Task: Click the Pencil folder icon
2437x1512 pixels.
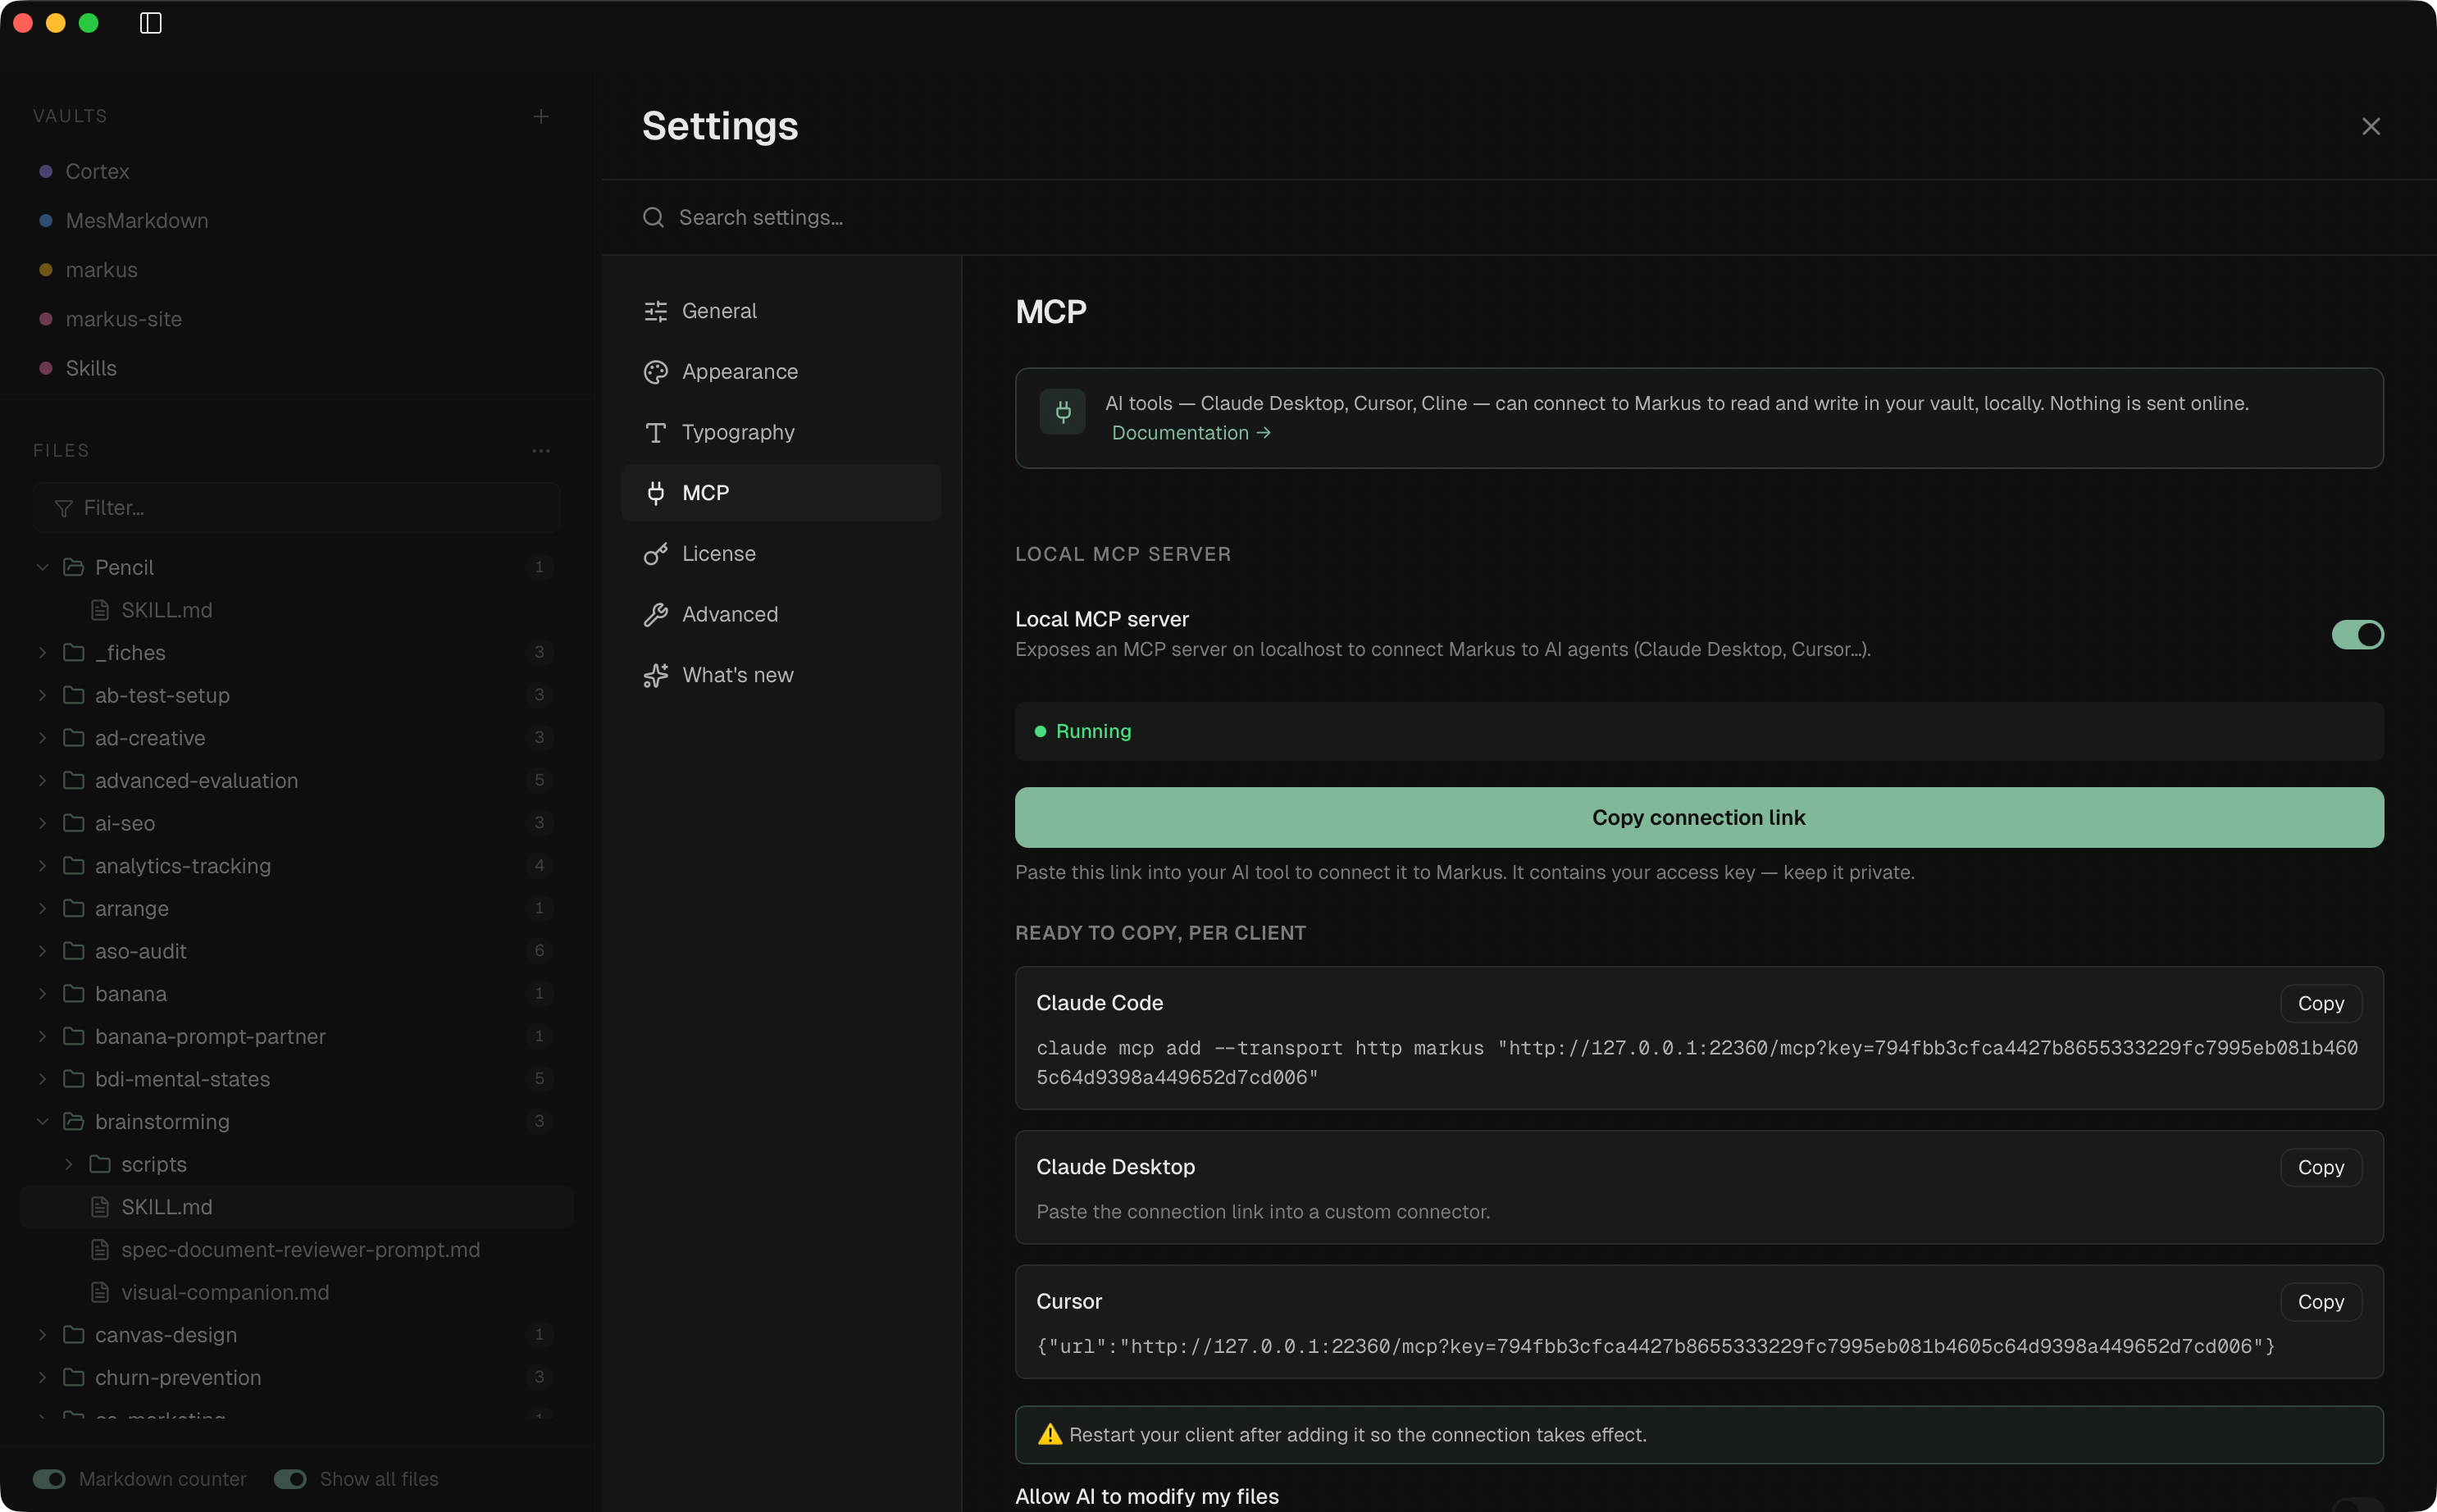Action: (73, 567)
